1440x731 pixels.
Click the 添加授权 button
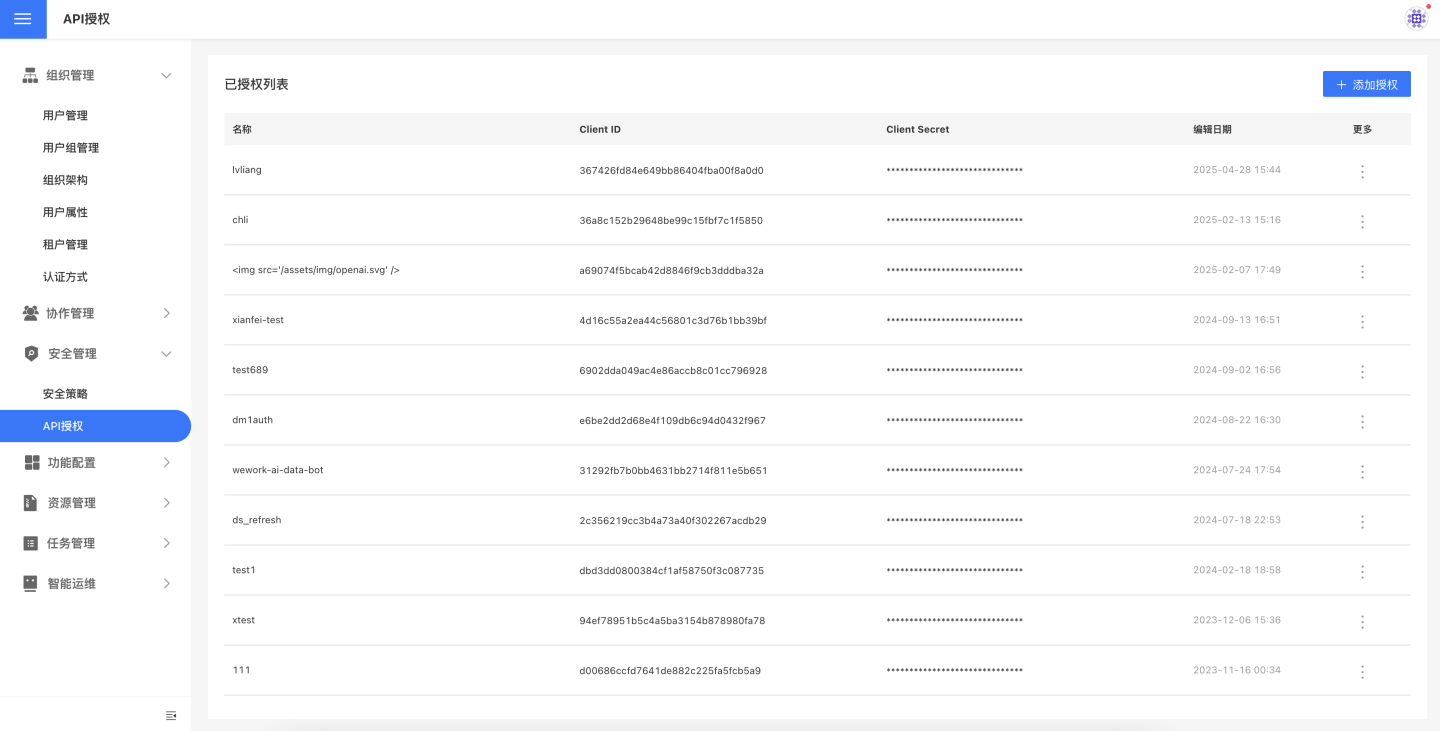[x=1366, y=85]
